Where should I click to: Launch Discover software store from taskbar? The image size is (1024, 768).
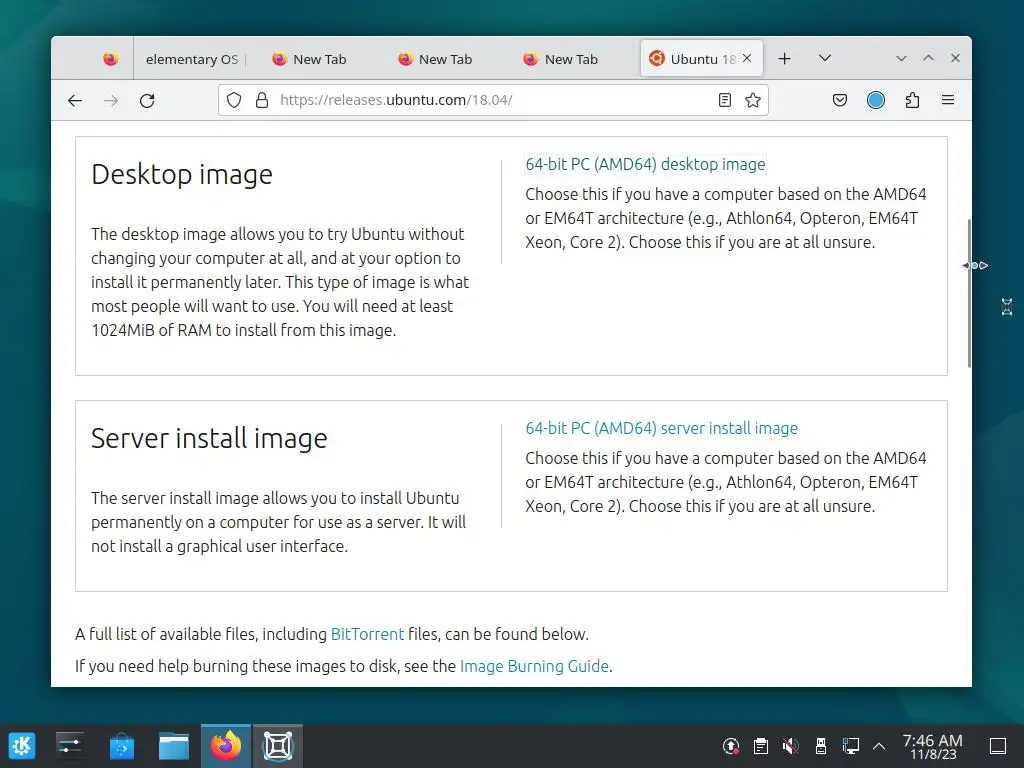coord(121,745)
